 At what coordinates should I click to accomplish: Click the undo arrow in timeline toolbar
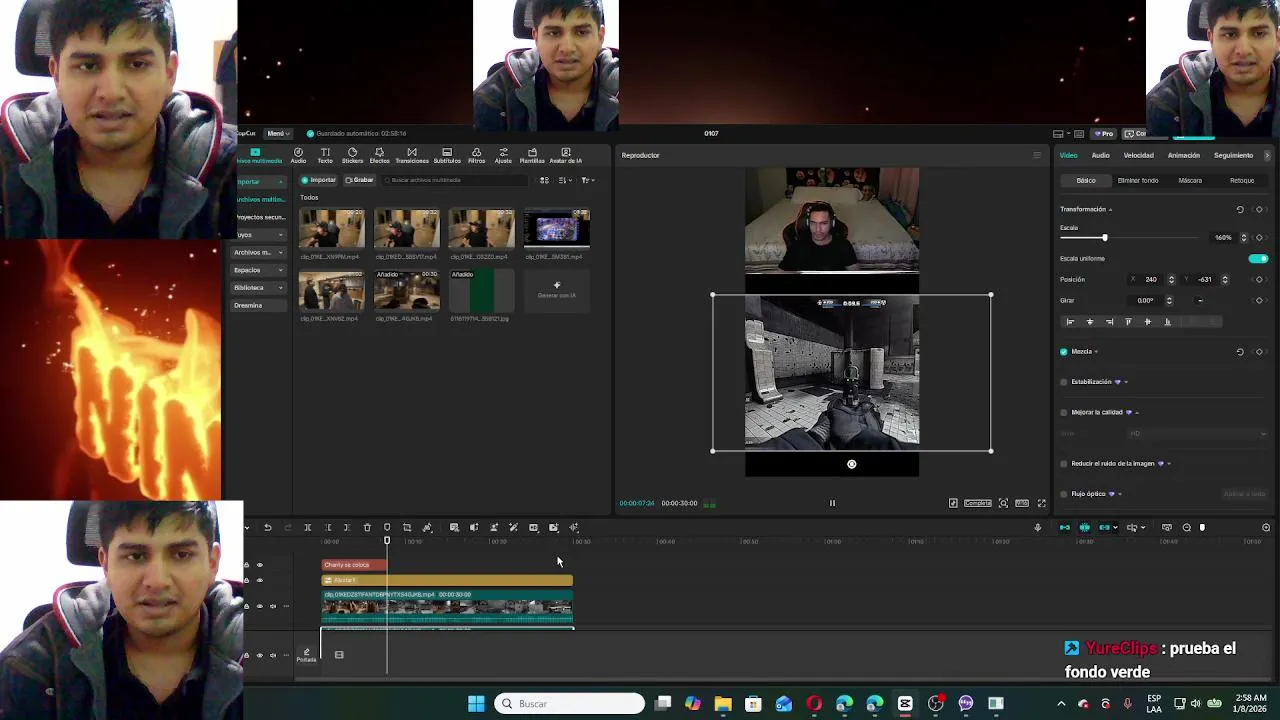click(x=267, y=528)
